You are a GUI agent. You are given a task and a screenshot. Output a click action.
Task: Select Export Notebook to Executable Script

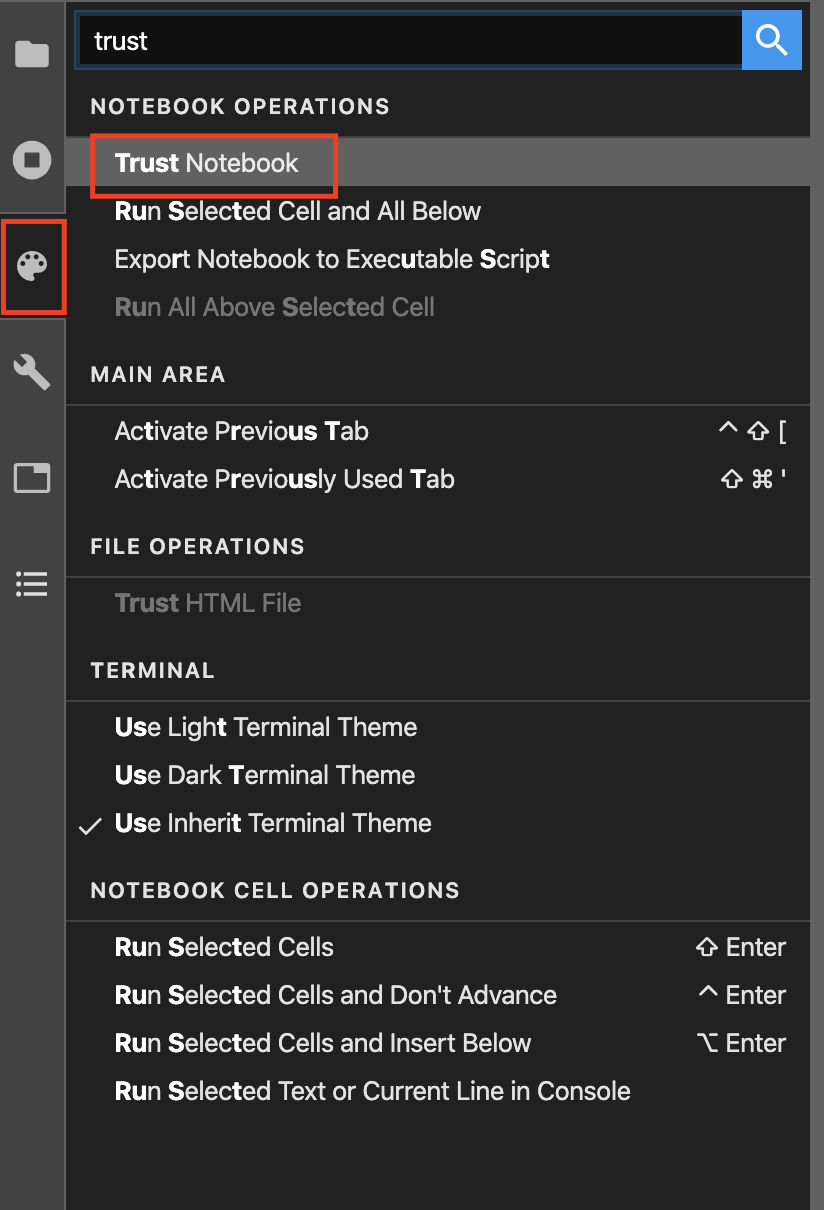click(332, 260)
